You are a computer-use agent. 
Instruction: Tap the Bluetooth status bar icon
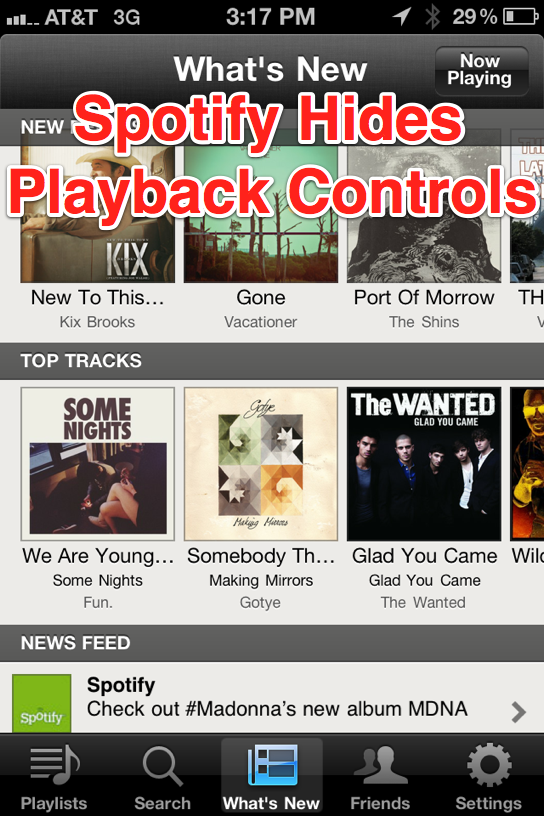[x=433, y=16]
